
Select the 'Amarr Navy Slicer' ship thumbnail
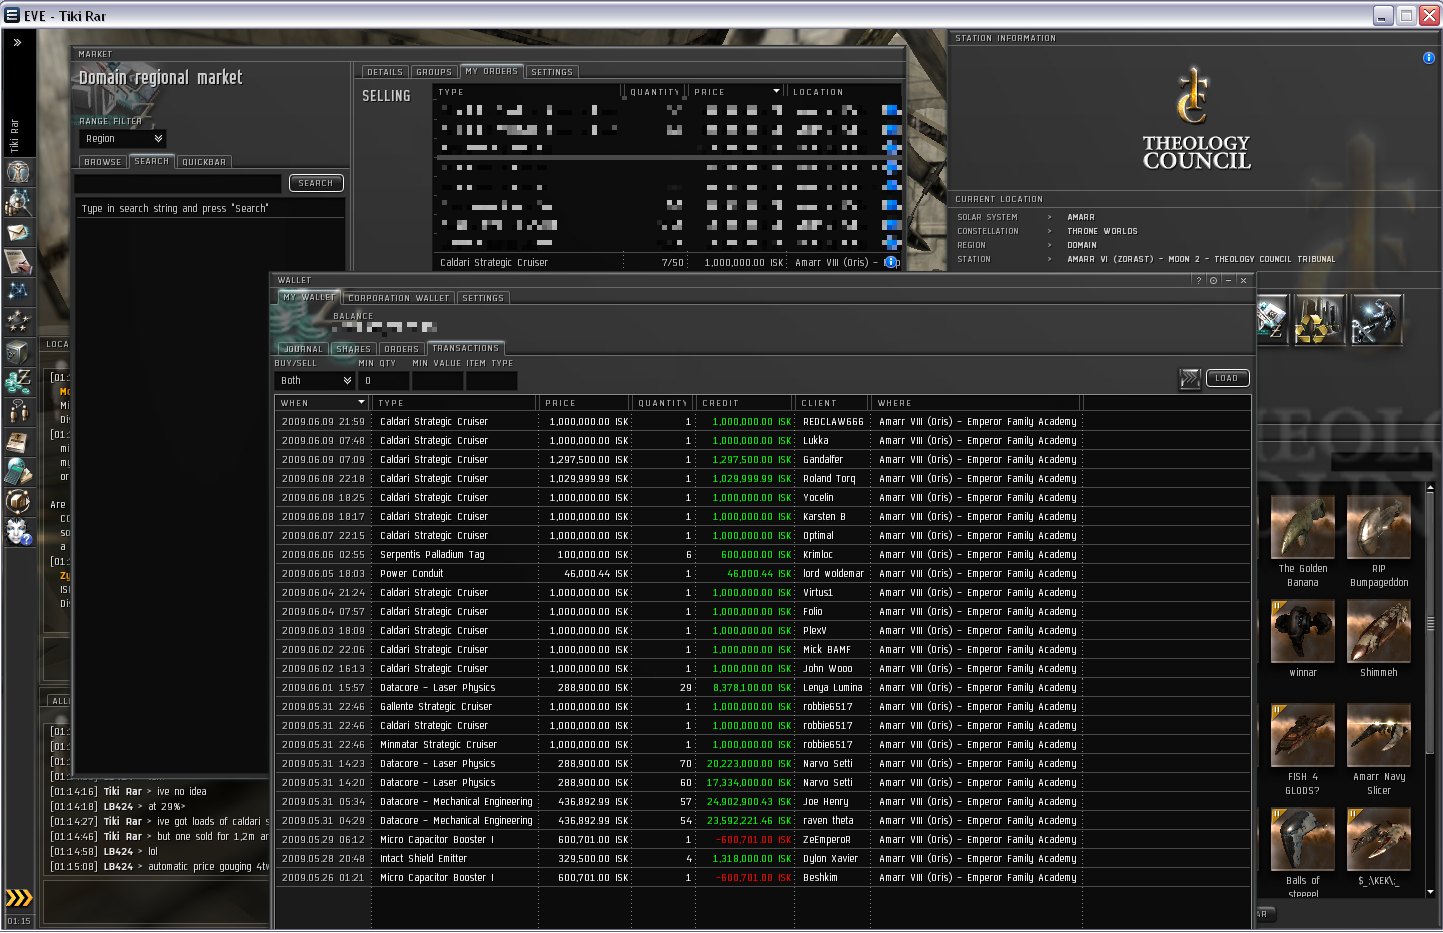point(1379,736)
